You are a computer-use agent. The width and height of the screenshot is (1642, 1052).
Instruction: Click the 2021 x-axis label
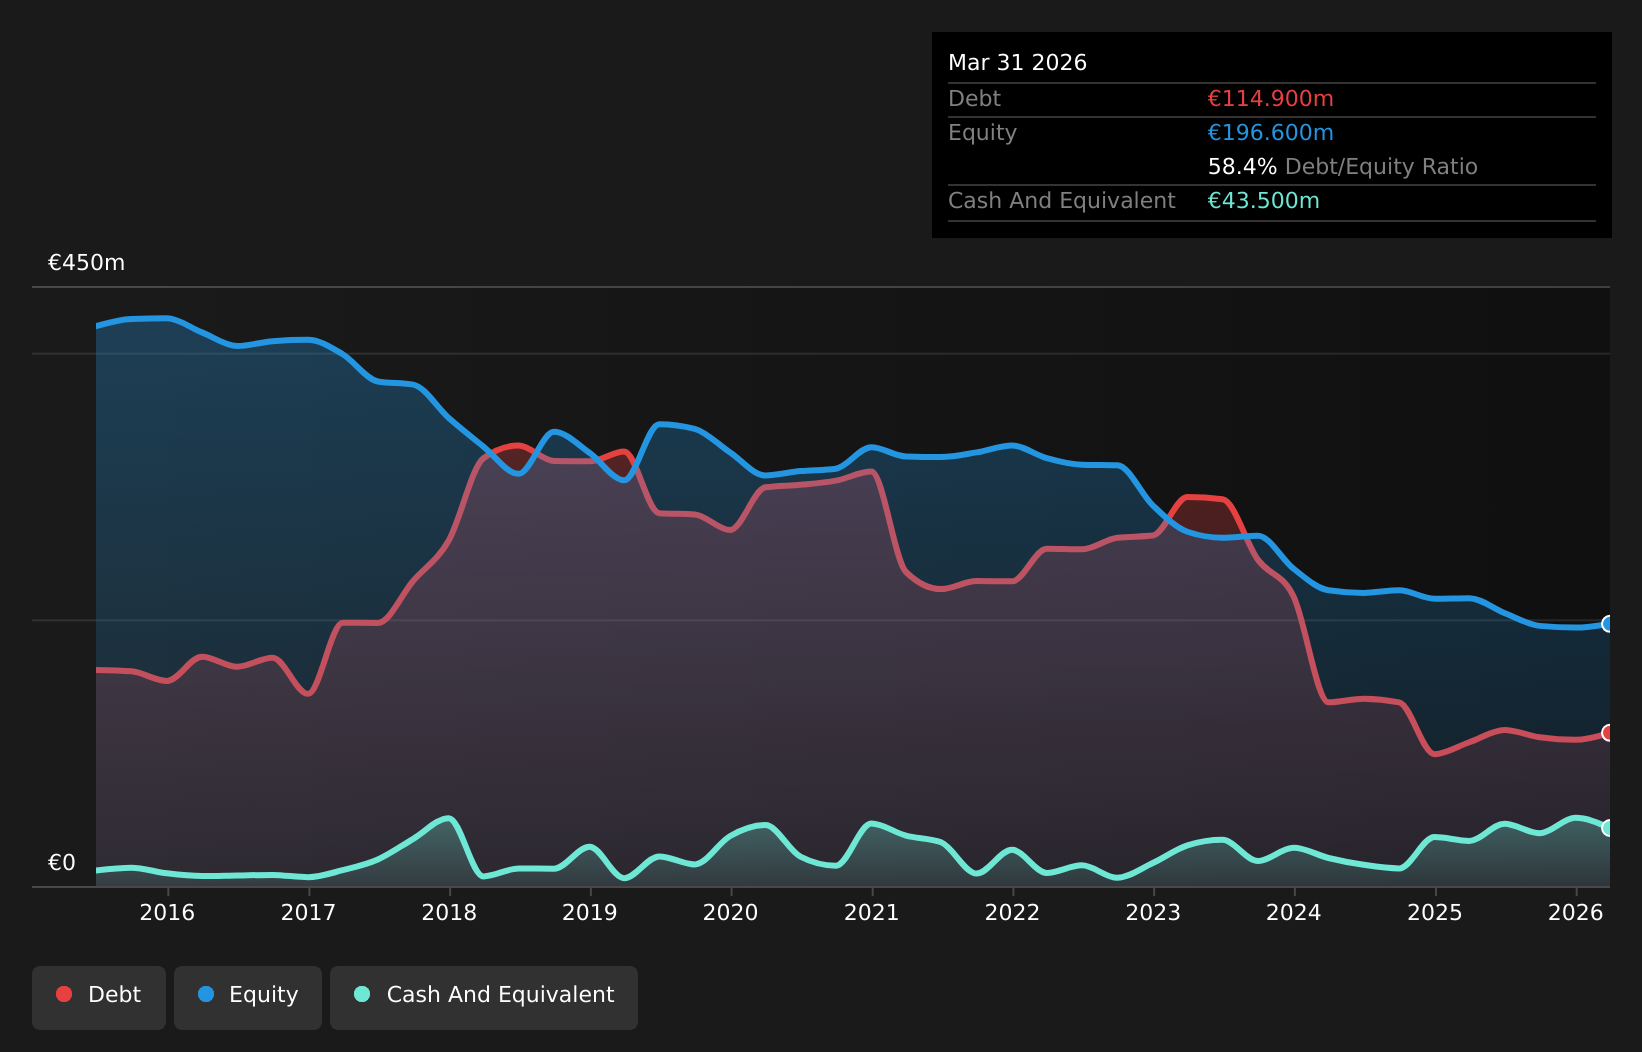(x=872, y=912)
